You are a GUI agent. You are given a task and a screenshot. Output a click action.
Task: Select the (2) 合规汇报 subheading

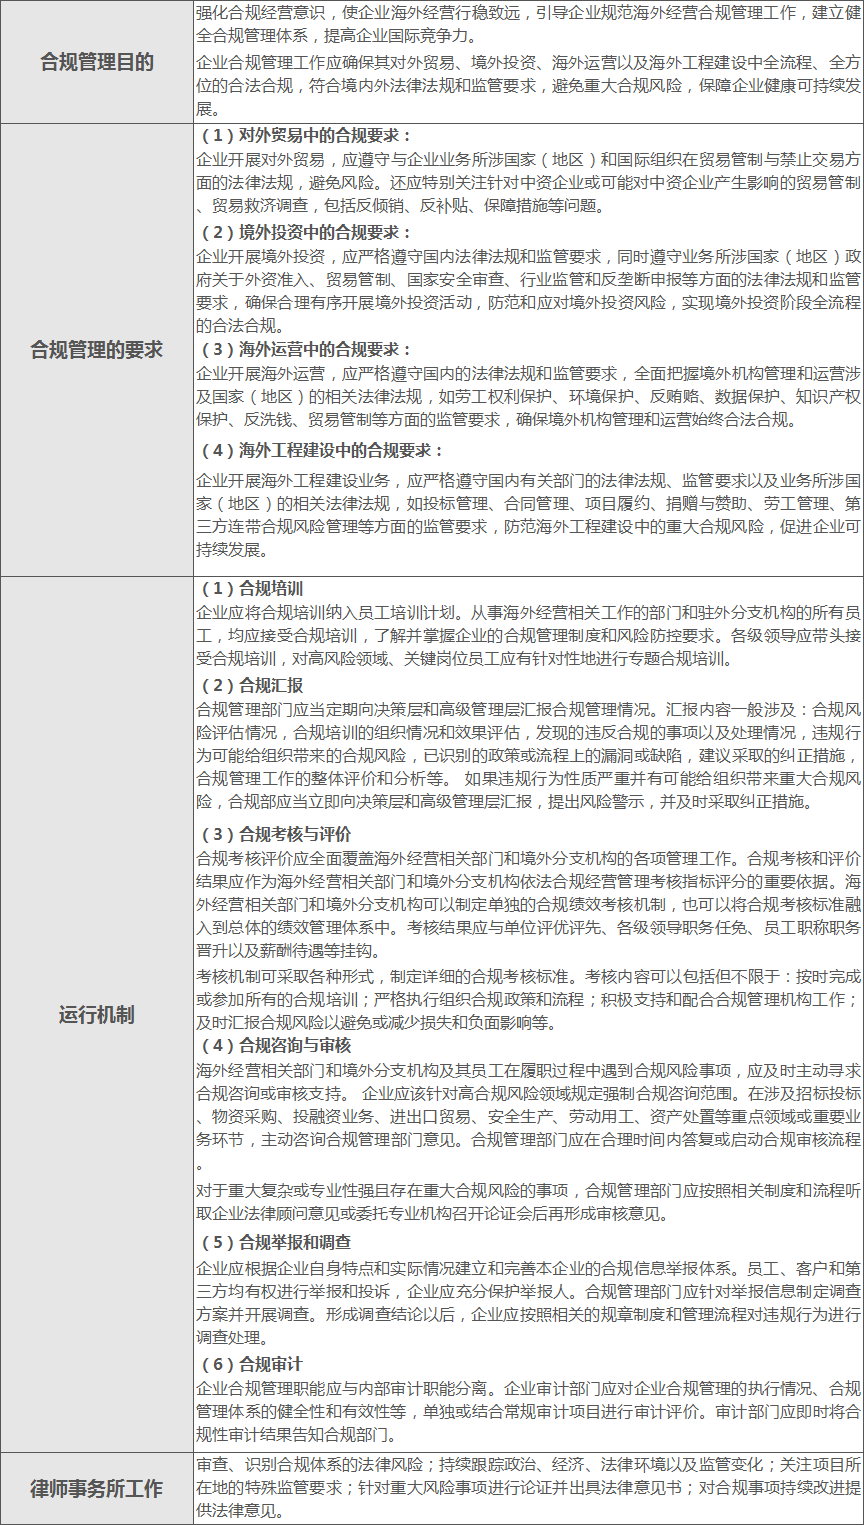252,686
